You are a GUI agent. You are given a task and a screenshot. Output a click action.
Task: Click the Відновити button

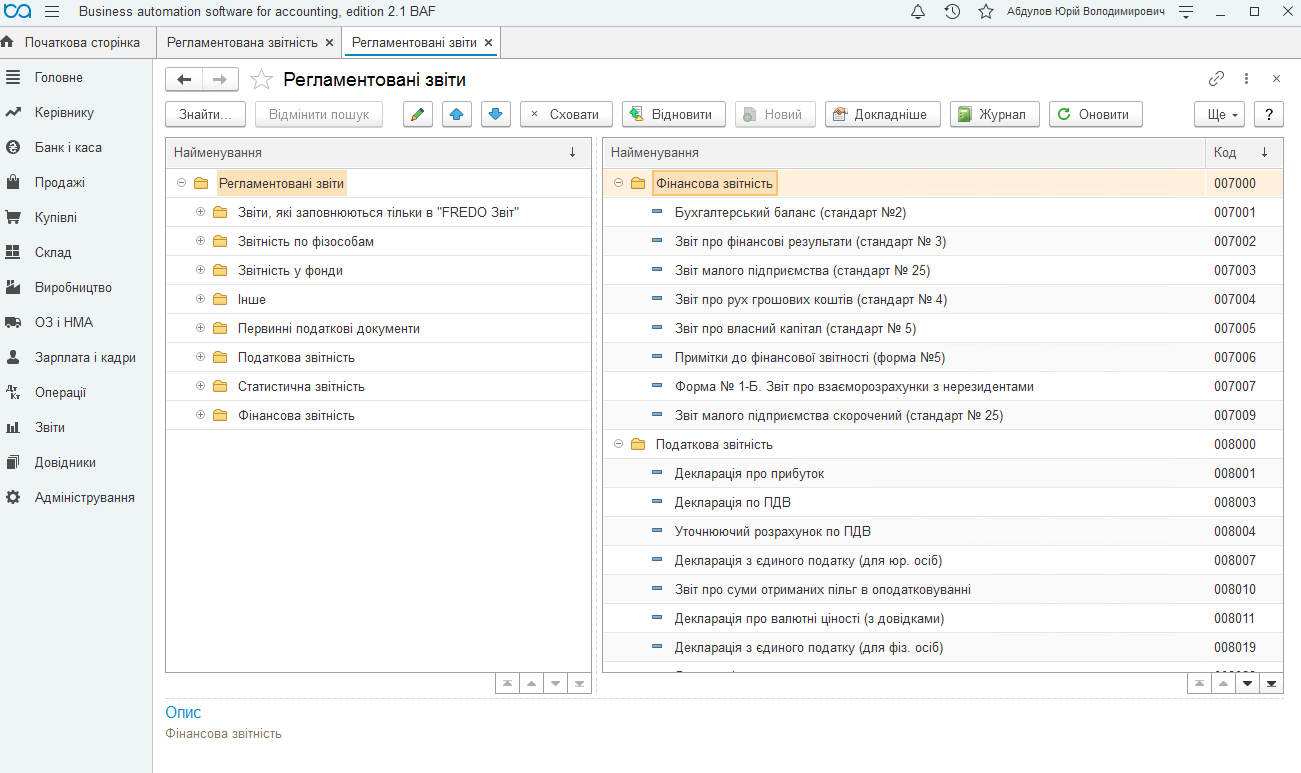coord(673,114)
